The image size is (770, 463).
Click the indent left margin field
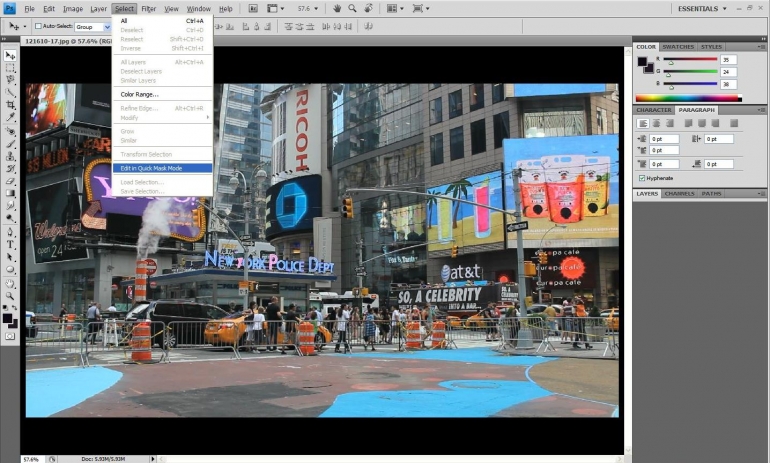(664, 139)
